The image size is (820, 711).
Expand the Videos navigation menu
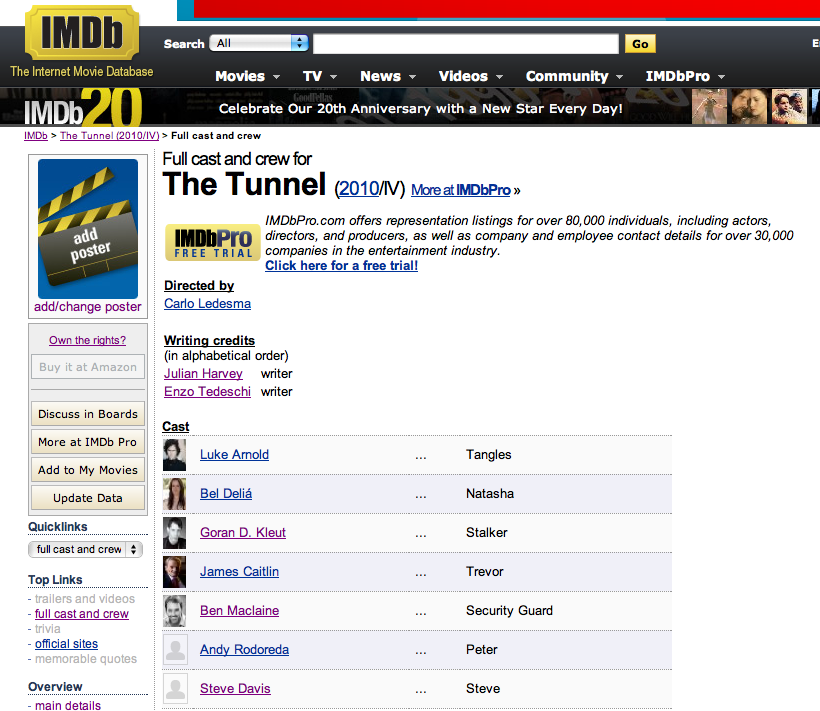(471, 76)
